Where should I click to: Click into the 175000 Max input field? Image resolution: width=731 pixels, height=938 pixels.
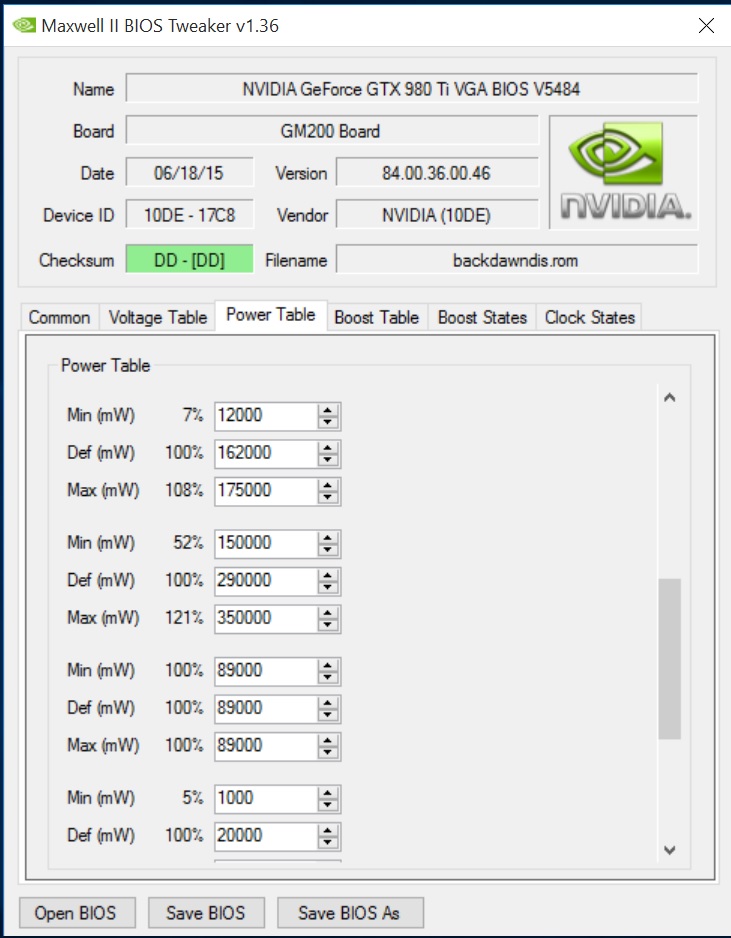coord(266,491)
